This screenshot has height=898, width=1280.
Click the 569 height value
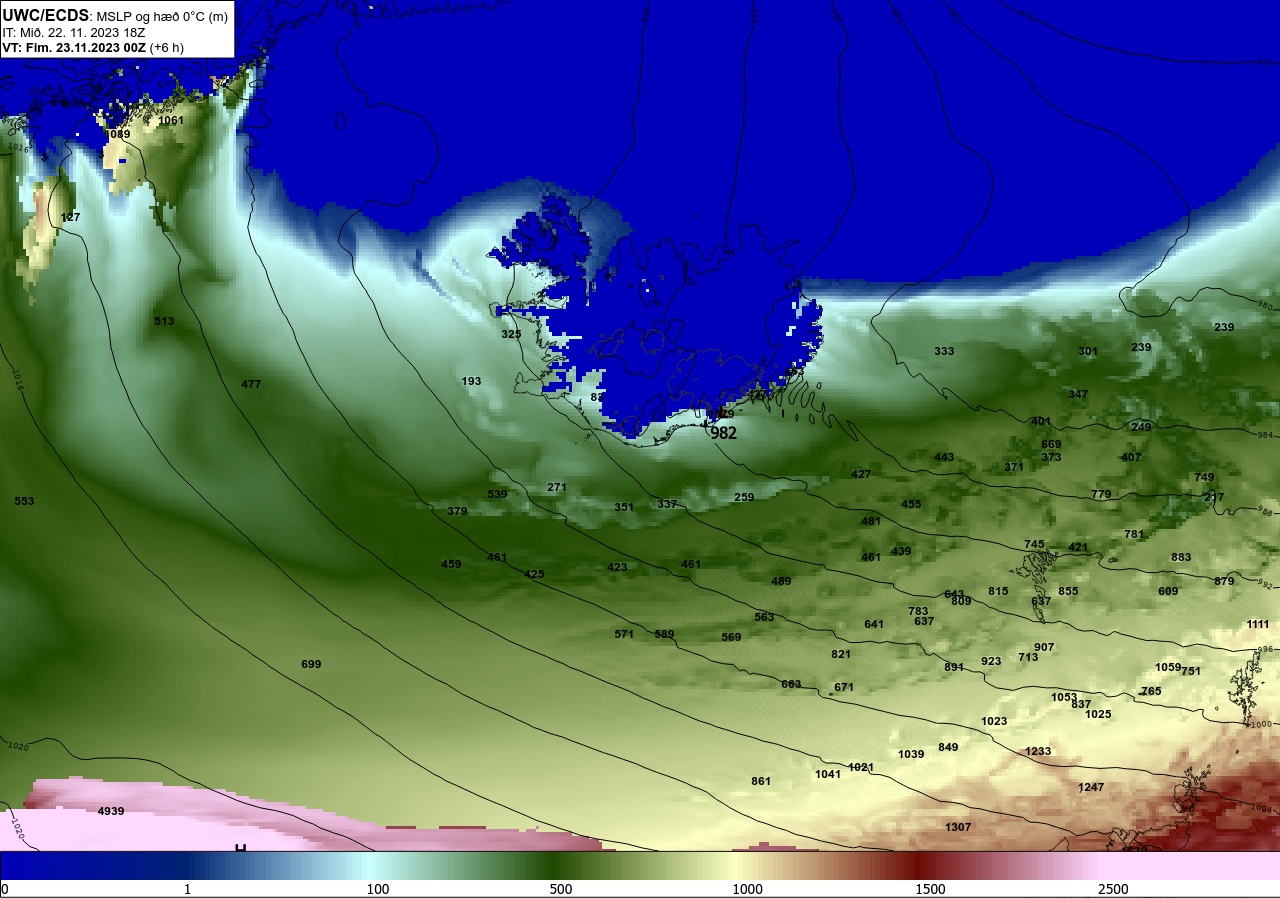point(731,637)
